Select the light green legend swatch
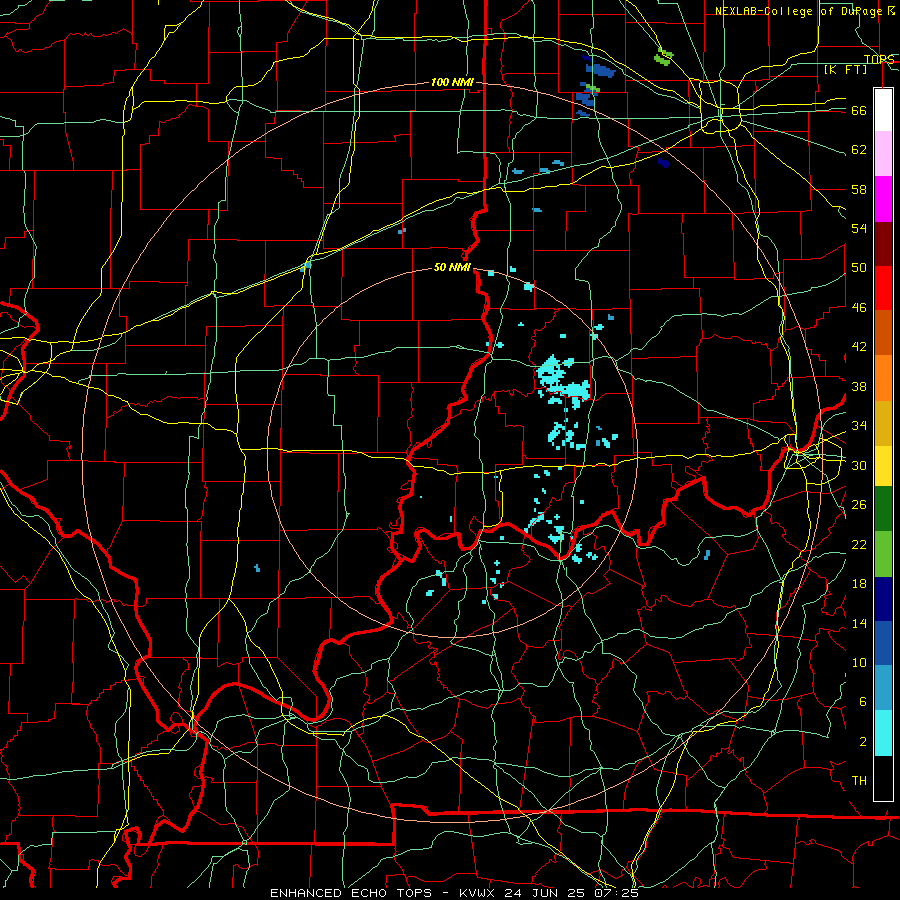The image size is (900, 900). [883, 553]
